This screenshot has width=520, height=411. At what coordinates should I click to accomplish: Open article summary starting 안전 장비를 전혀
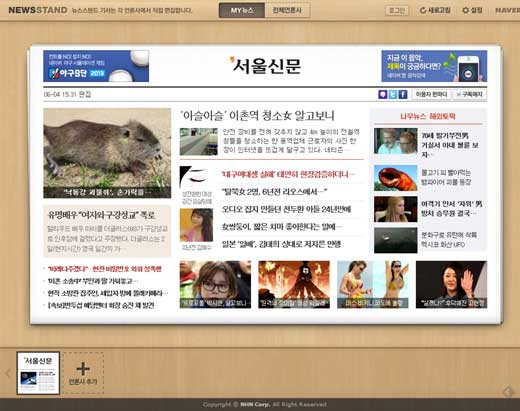pyautogui.click(x=291, y=141)
